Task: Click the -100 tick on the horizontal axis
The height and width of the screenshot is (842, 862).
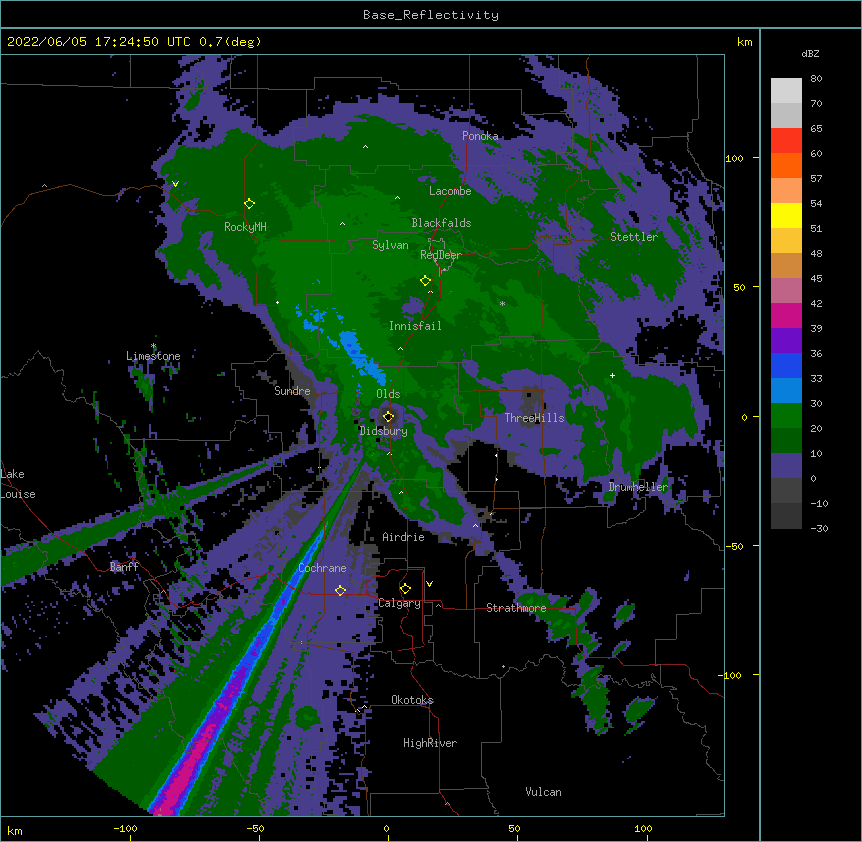Action: point(125,828)
